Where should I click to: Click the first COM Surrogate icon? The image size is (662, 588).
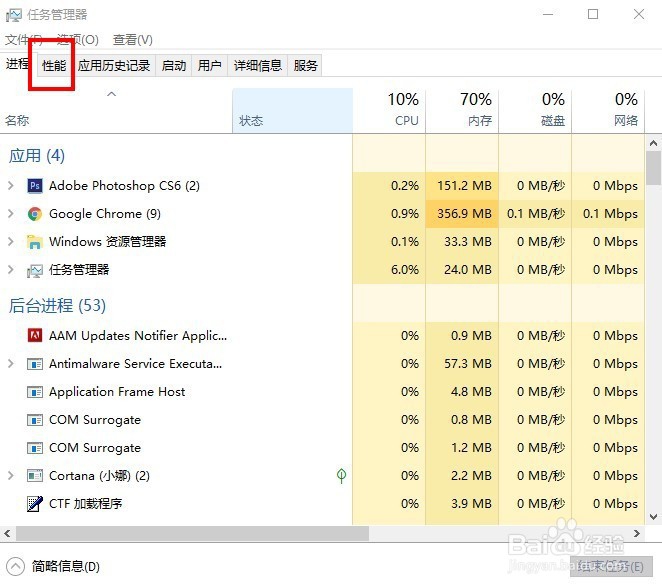[x=35, y=420]
